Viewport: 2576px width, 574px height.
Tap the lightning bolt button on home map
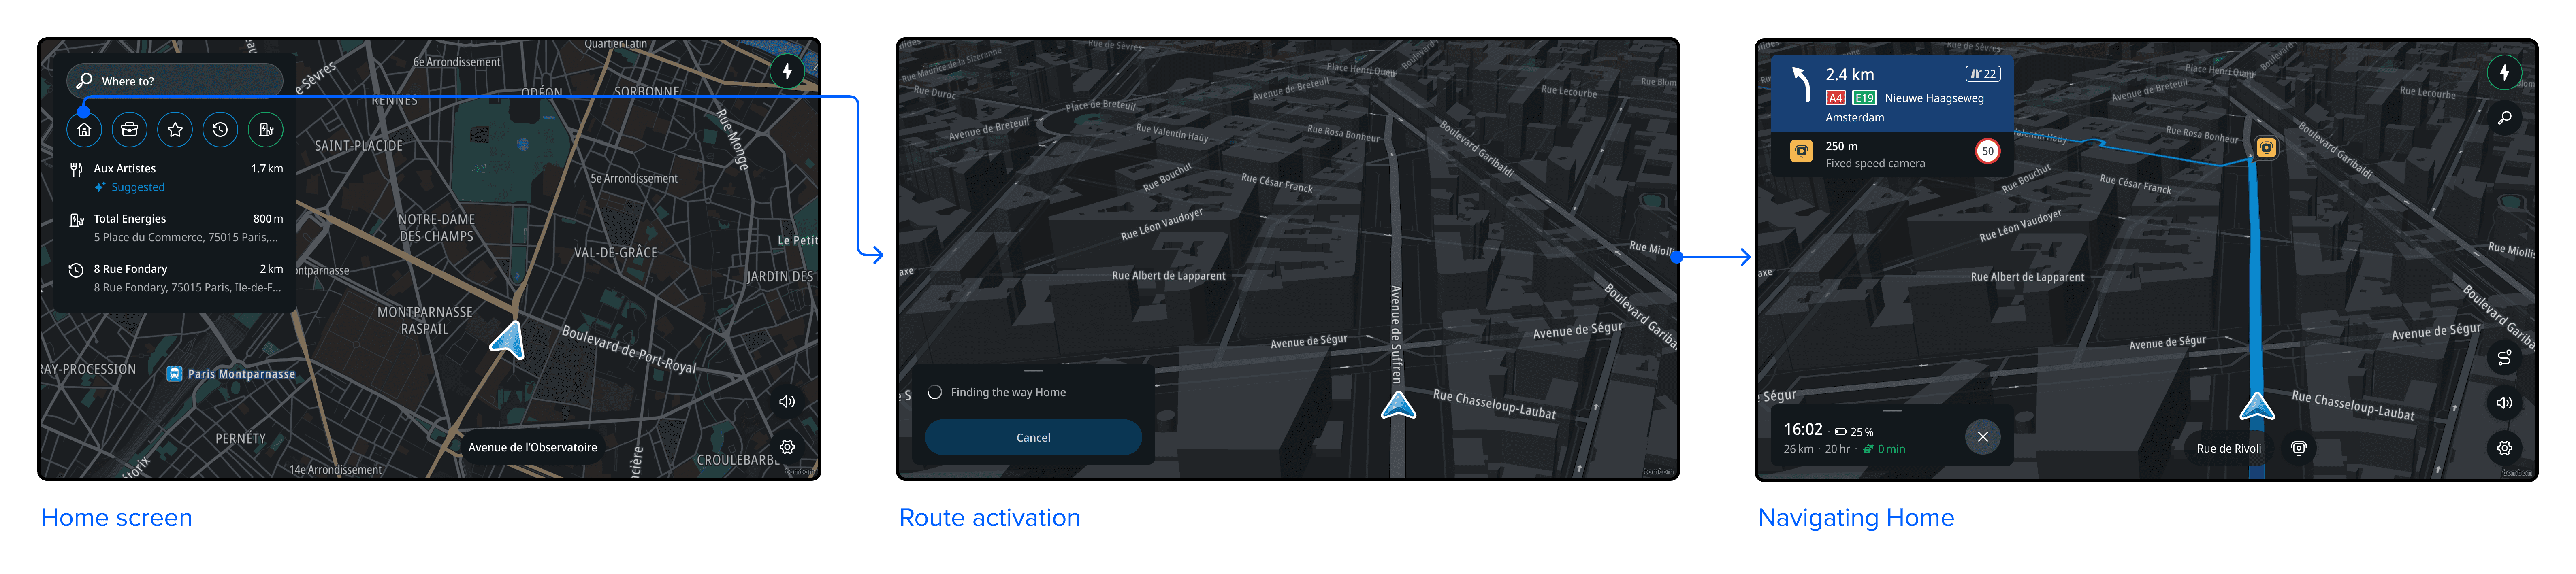(x=787, y=71)
